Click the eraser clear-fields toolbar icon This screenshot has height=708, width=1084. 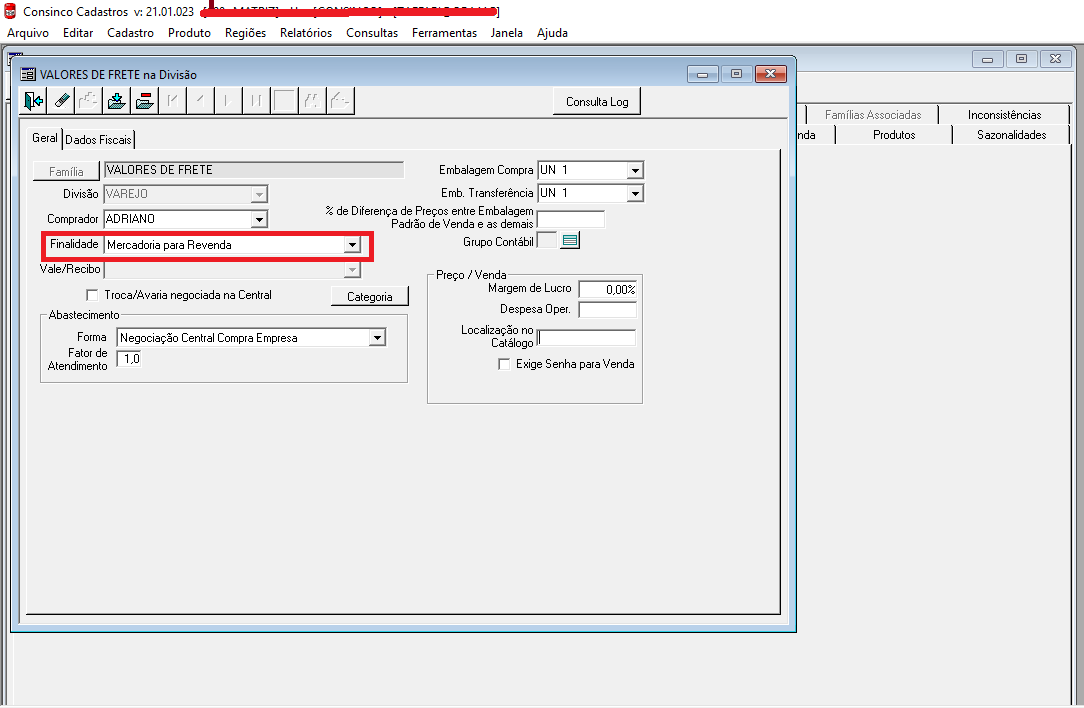(61, 101)
